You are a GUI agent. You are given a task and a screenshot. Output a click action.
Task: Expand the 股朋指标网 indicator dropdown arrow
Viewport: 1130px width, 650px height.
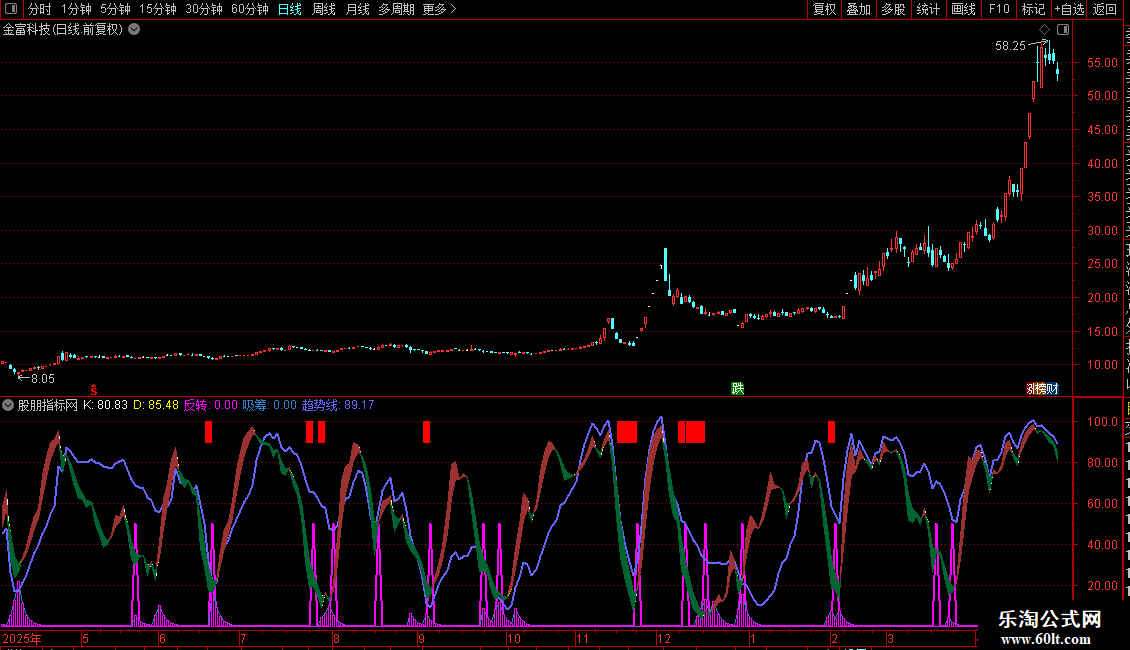click(8, 405)
